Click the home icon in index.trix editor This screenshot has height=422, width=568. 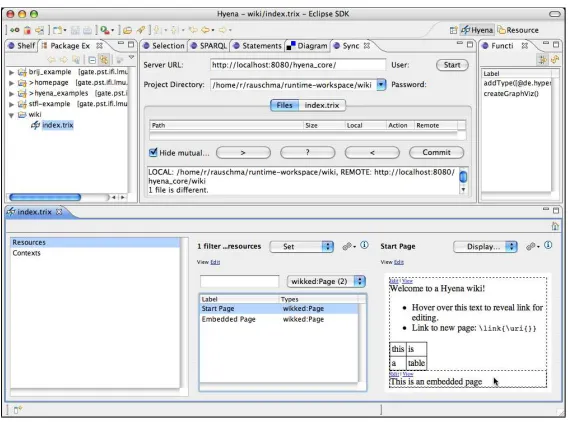click(x=555, y=226)
